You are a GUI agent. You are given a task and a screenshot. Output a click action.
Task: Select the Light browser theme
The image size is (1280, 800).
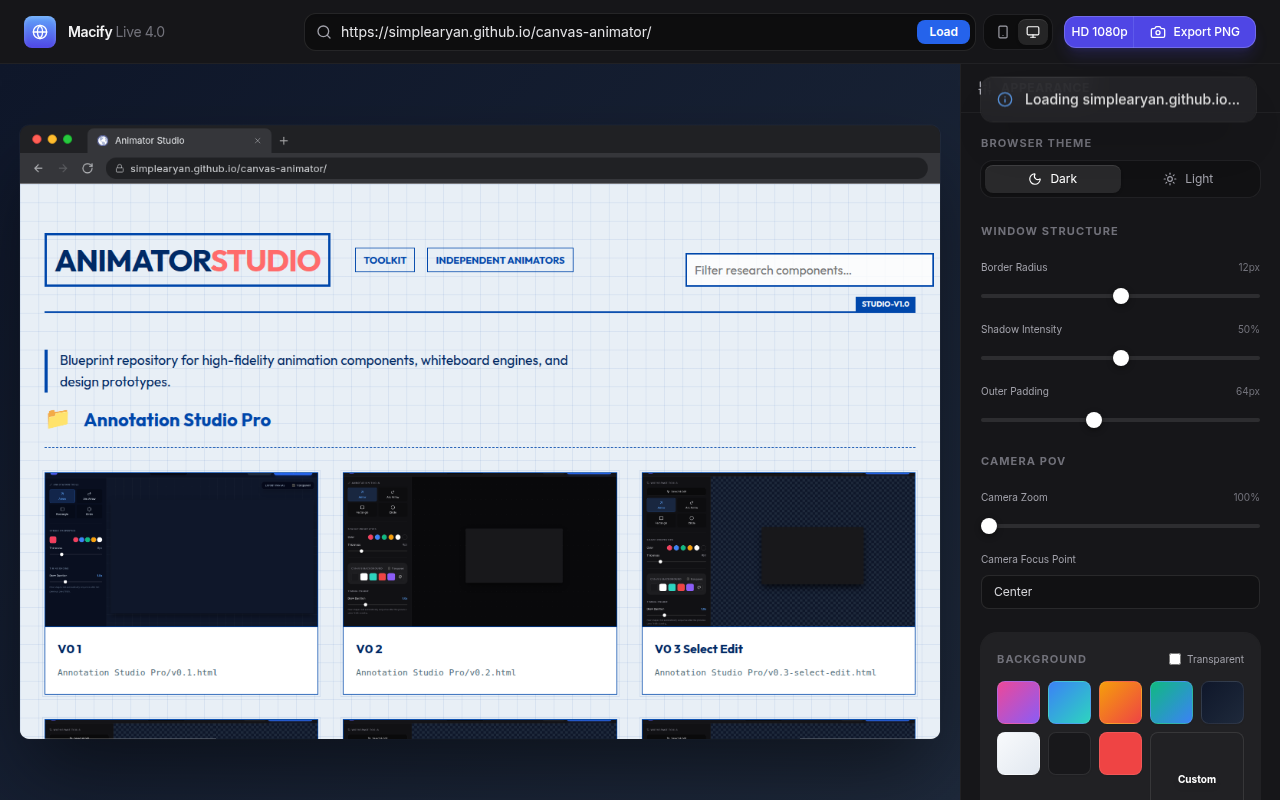coord(1188,179)
